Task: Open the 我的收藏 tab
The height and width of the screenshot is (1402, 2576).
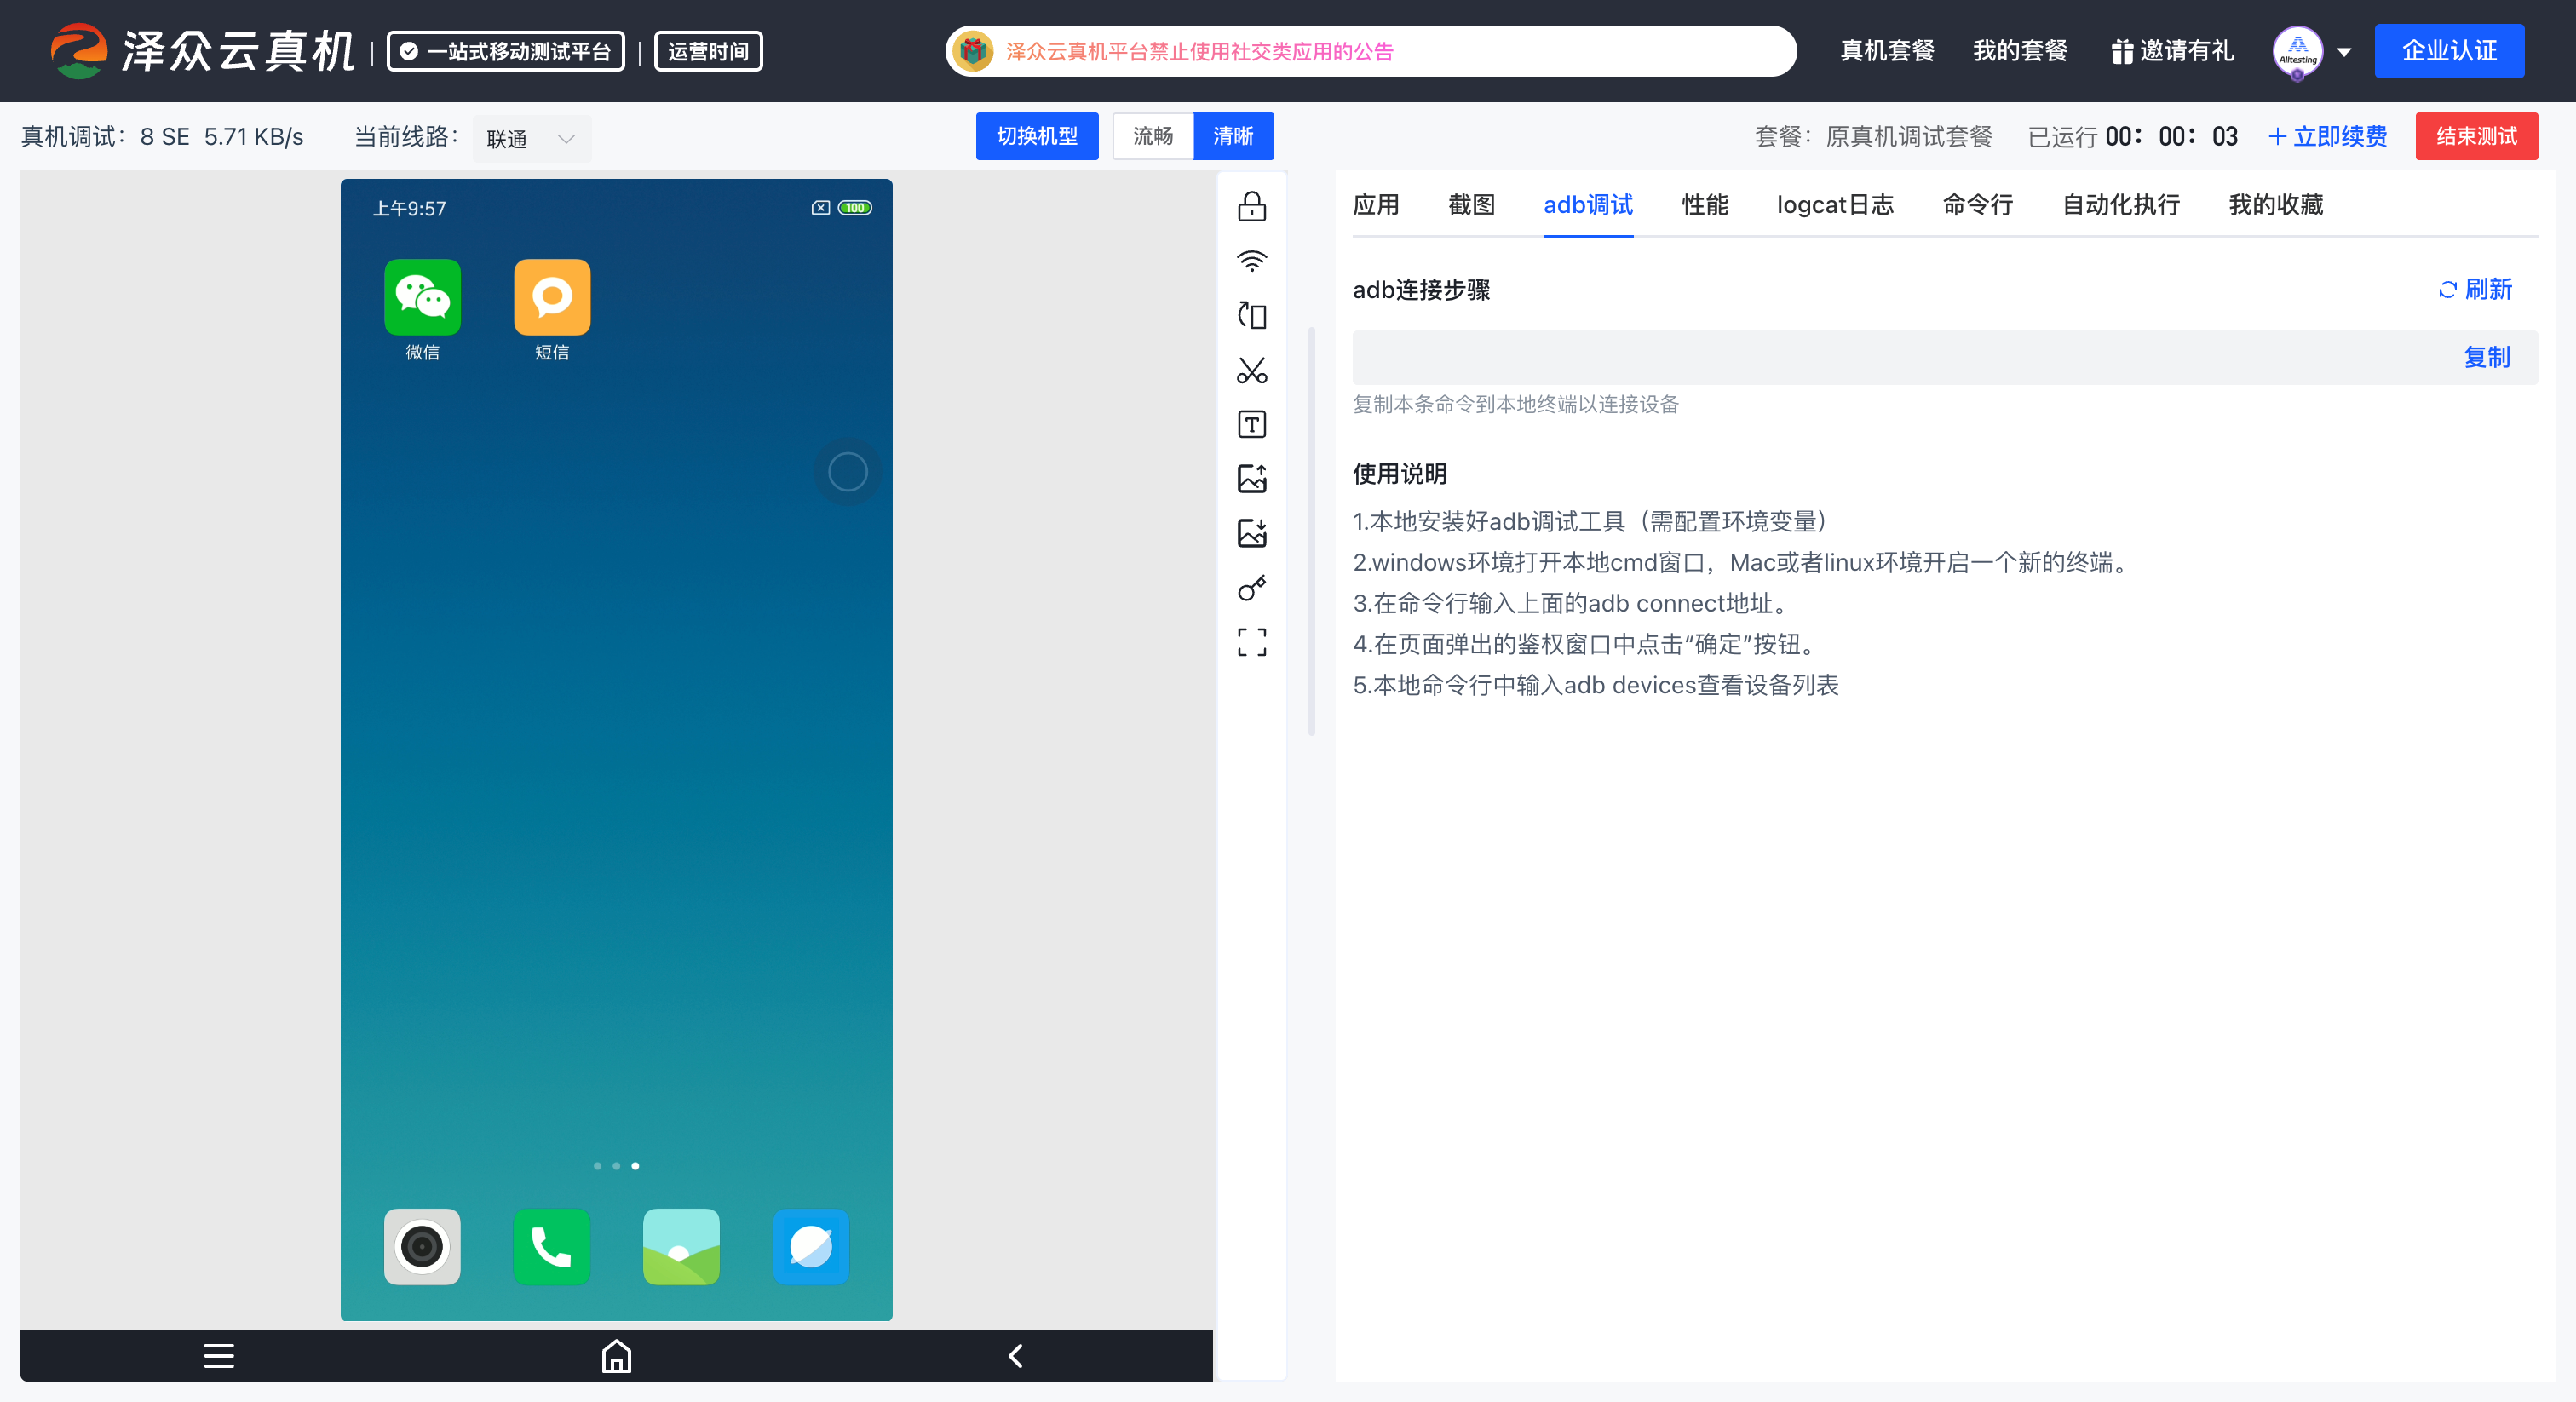Action: (2276, 205)
